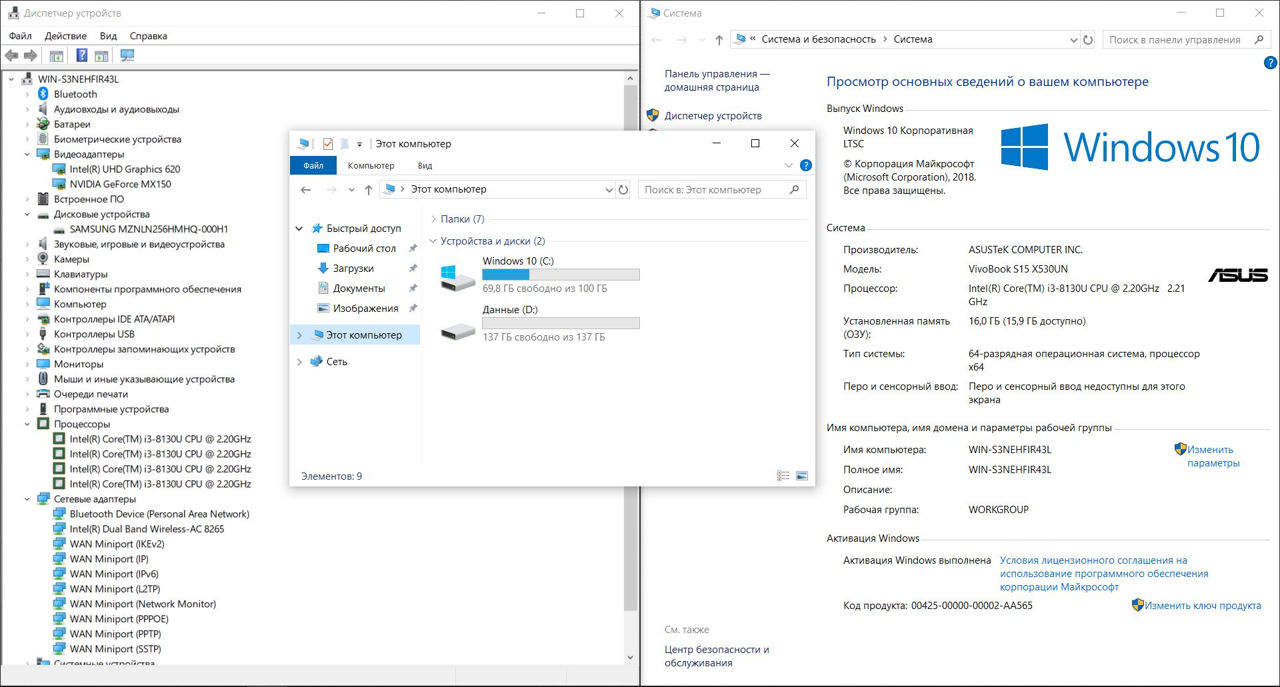
Task: Open the Действие menu in Device Manager
Action: [65, 36]
